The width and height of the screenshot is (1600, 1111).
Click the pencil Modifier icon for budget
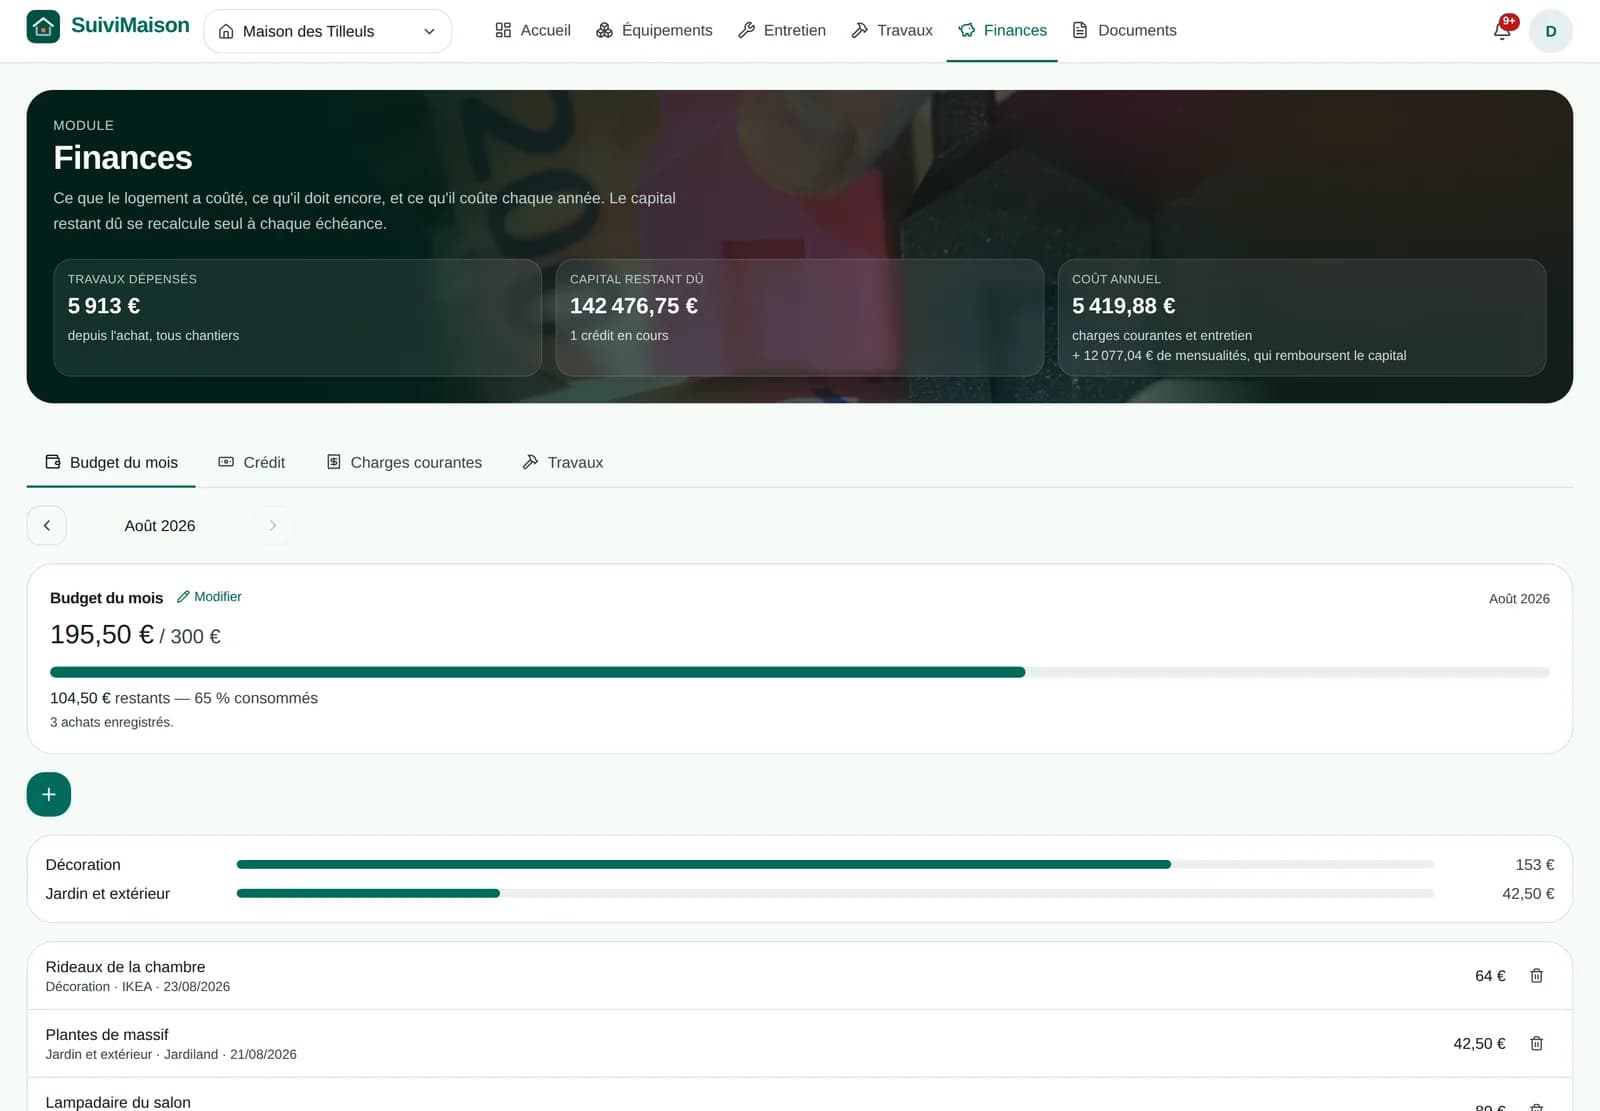coord(209,596)
